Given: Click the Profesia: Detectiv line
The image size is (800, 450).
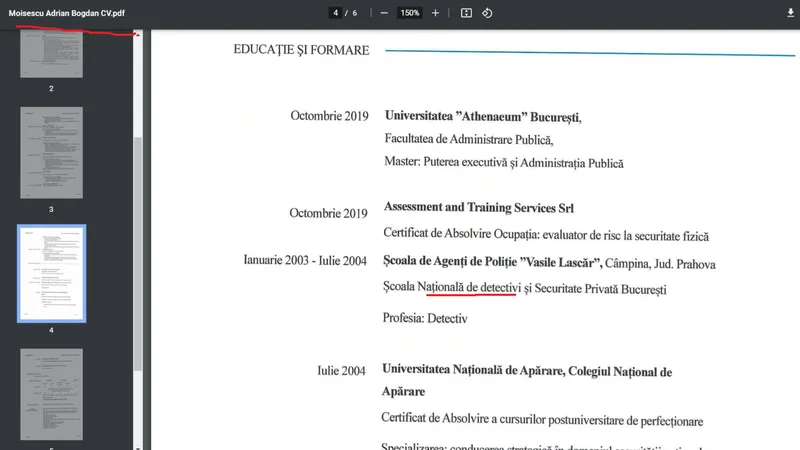Looking at the screenshot, I should [x=425, y=319].
